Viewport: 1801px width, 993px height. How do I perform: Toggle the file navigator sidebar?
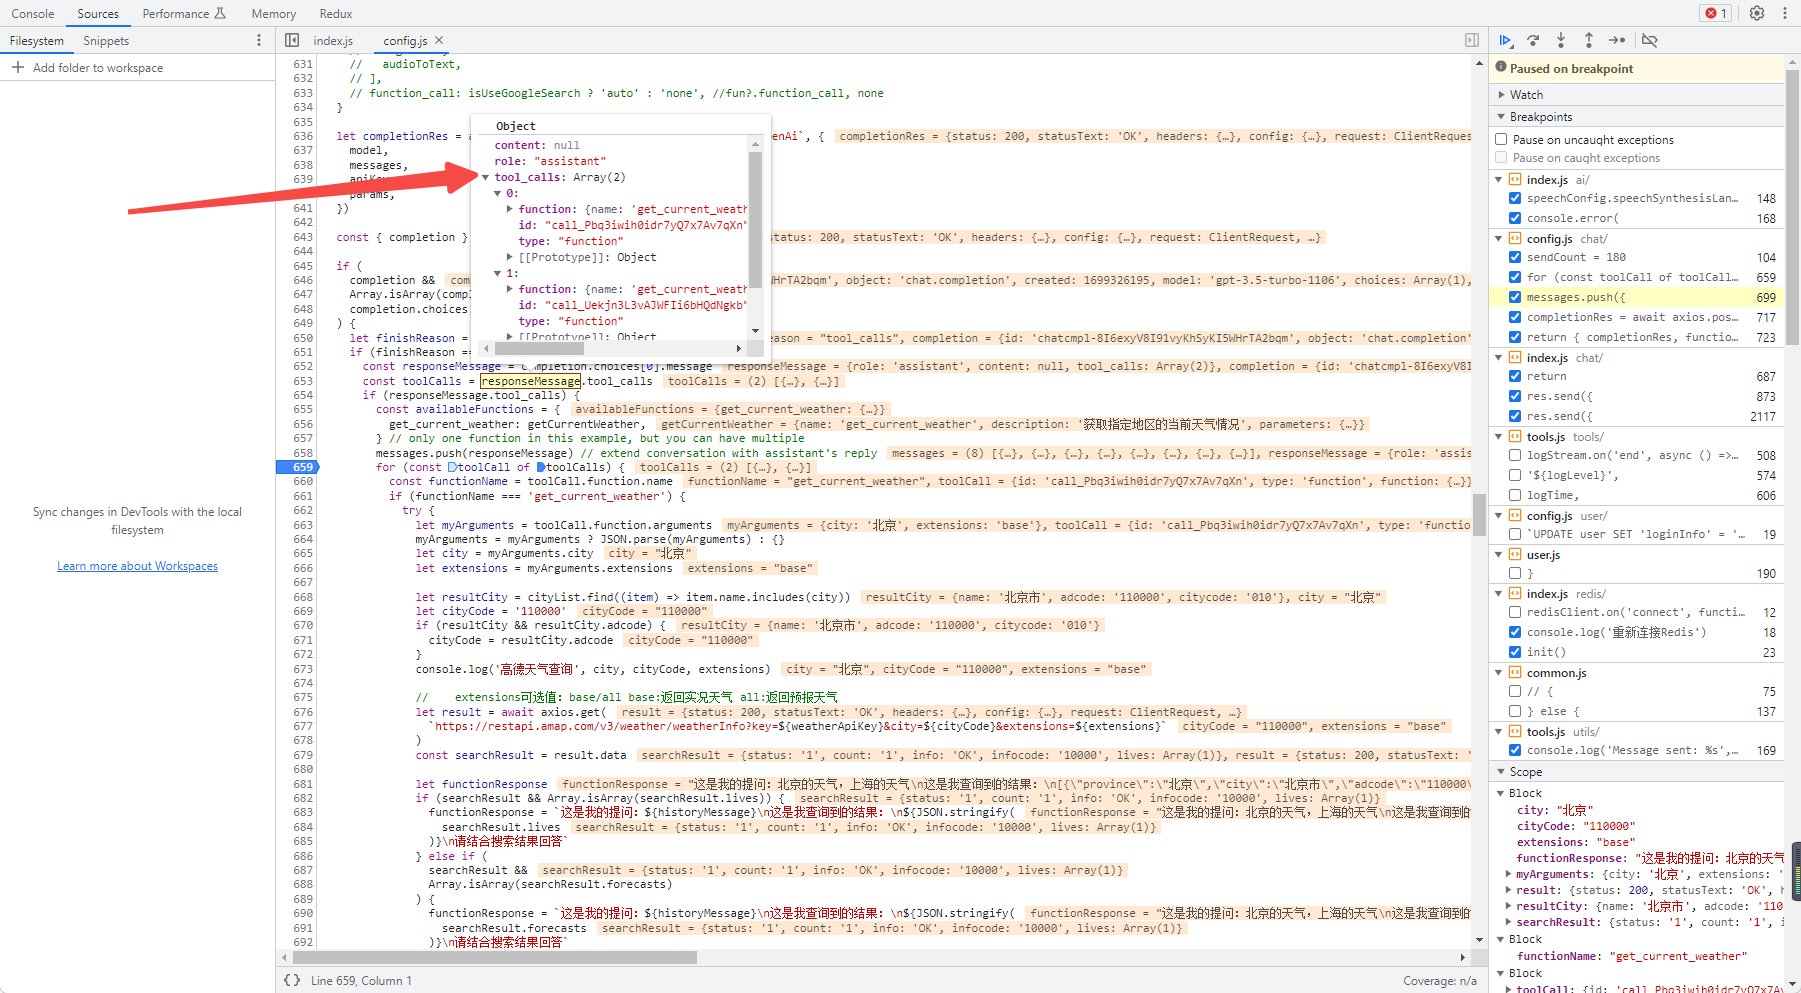pyautogui.click(x=292, y=40)
